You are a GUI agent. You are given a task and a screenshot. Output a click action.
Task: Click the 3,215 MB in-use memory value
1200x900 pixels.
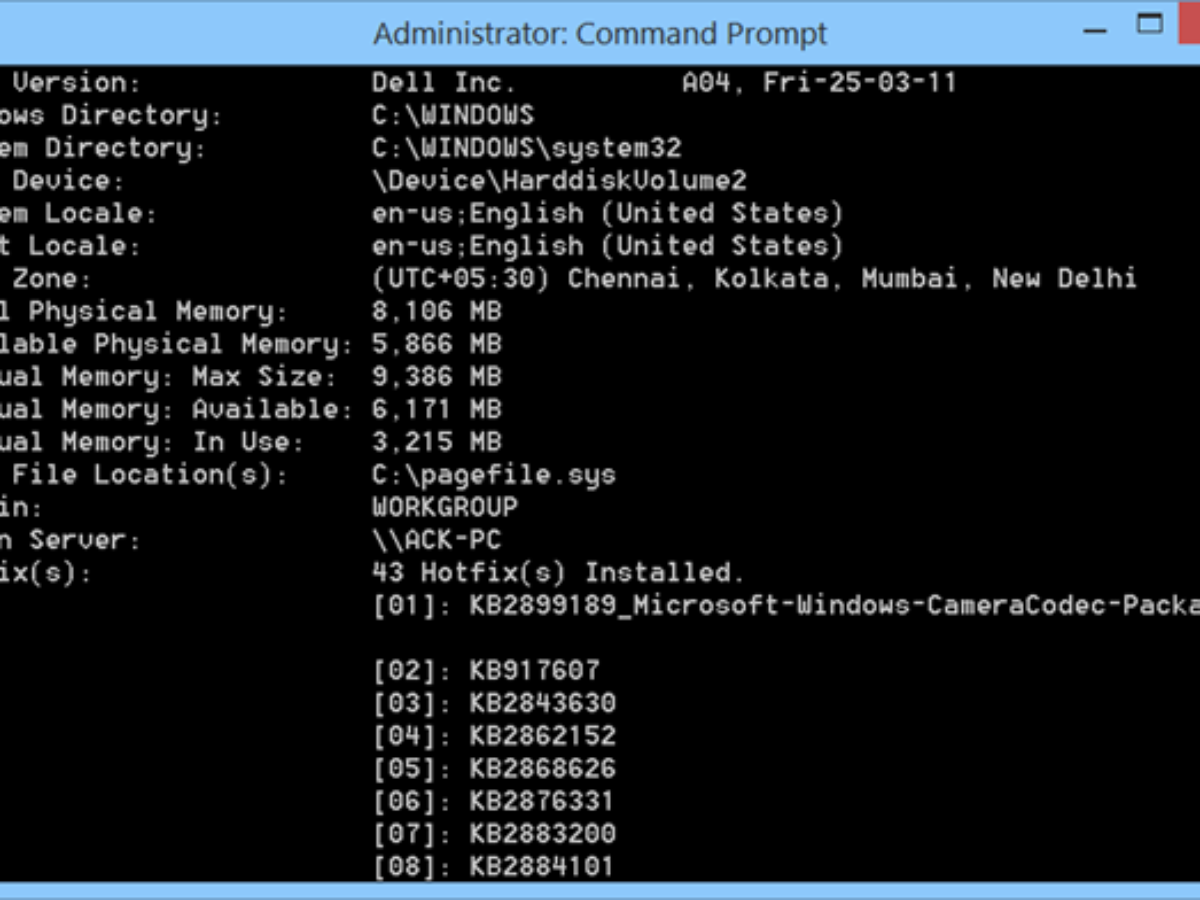436,442
